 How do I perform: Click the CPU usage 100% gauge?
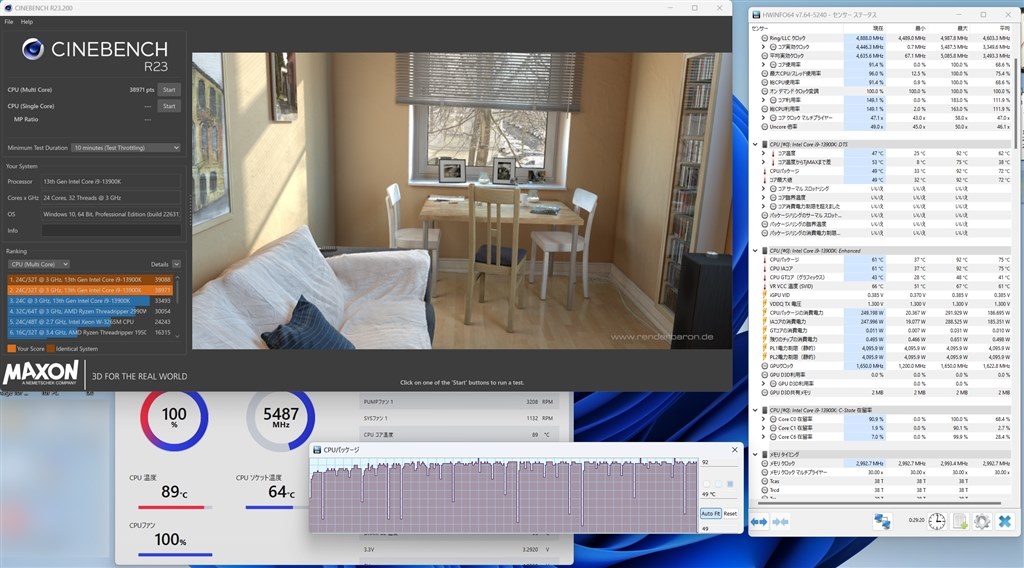tap(174, 419)
